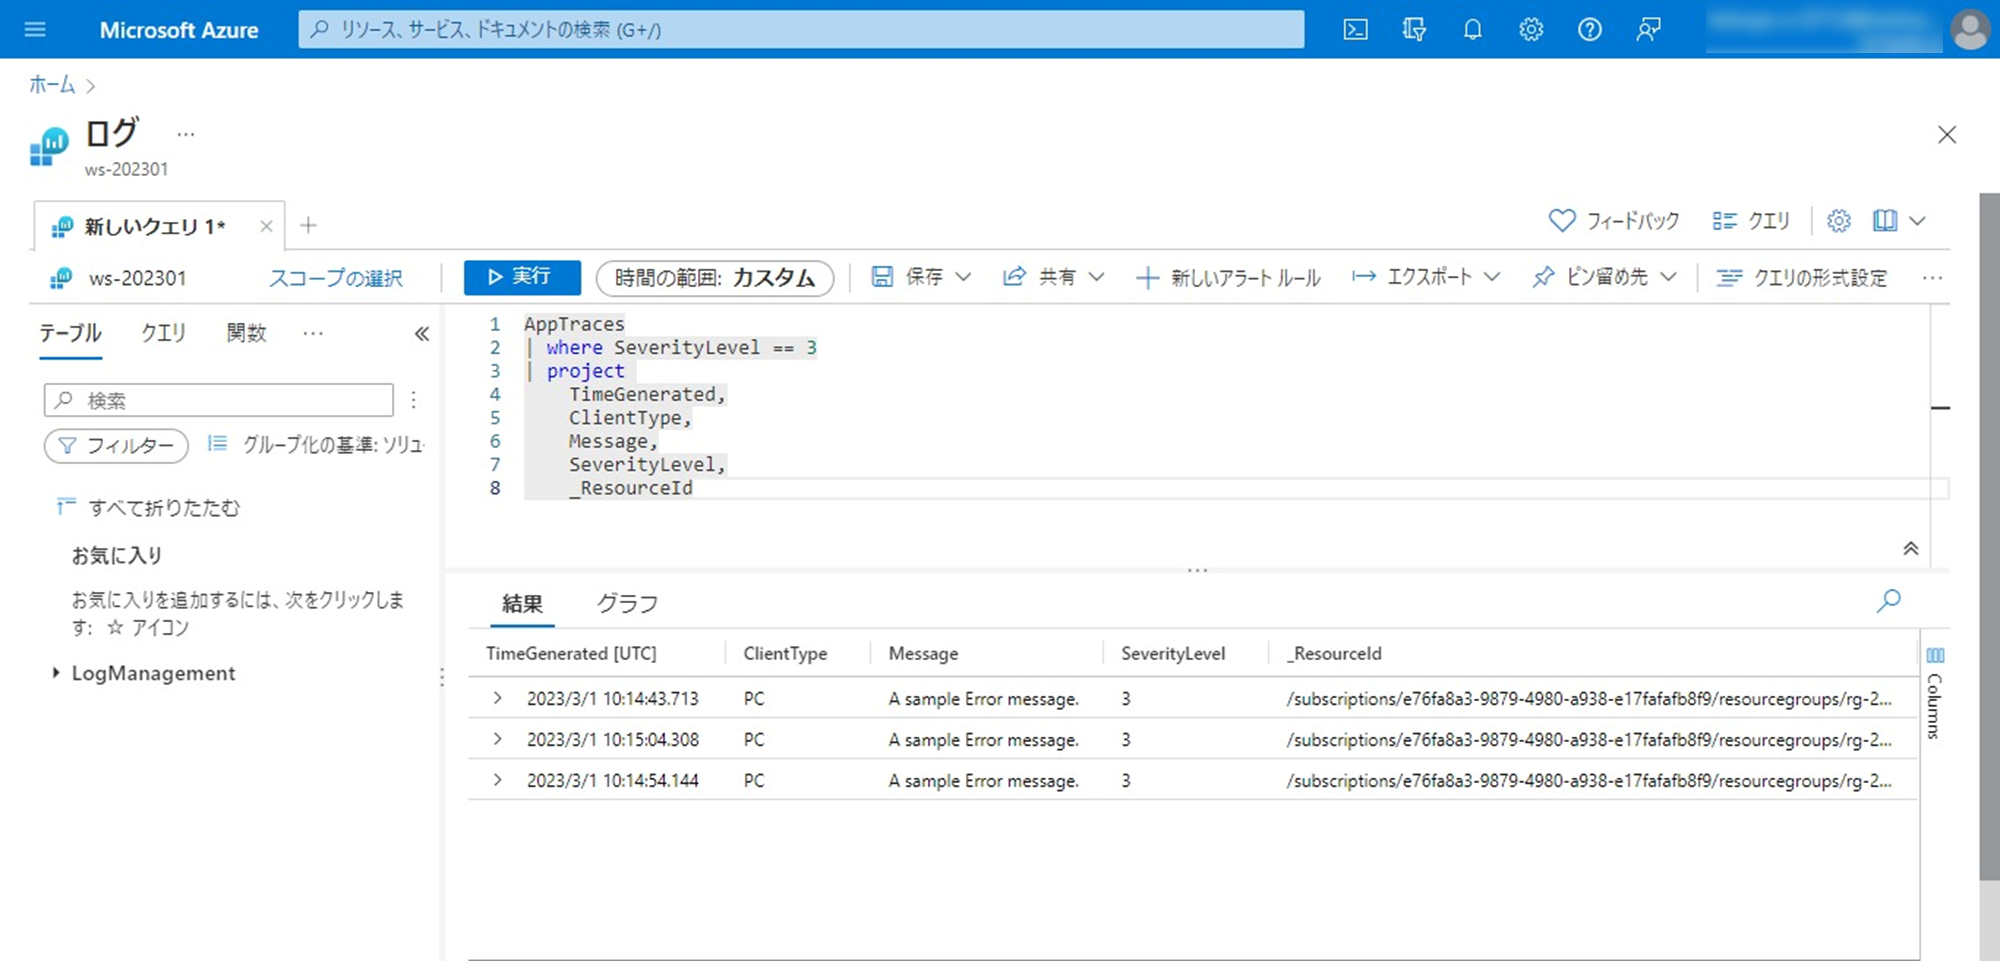Click the page vertical scrollbar

[1989, 537]
